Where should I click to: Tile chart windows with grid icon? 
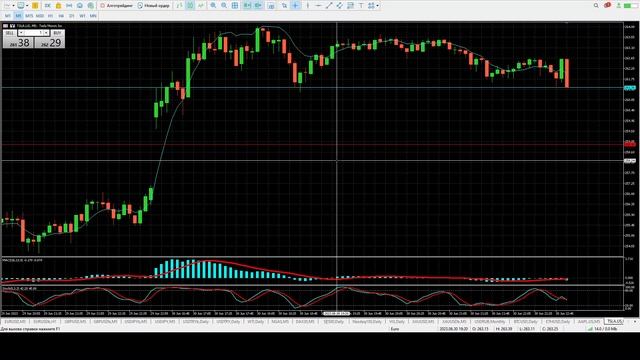pos(235,6)
